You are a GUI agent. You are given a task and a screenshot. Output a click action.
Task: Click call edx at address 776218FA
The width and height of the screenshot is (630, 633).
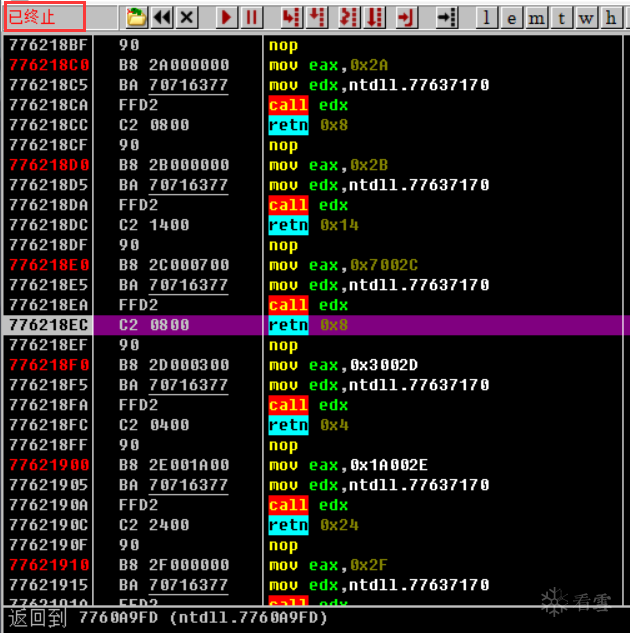pos(308,405)
